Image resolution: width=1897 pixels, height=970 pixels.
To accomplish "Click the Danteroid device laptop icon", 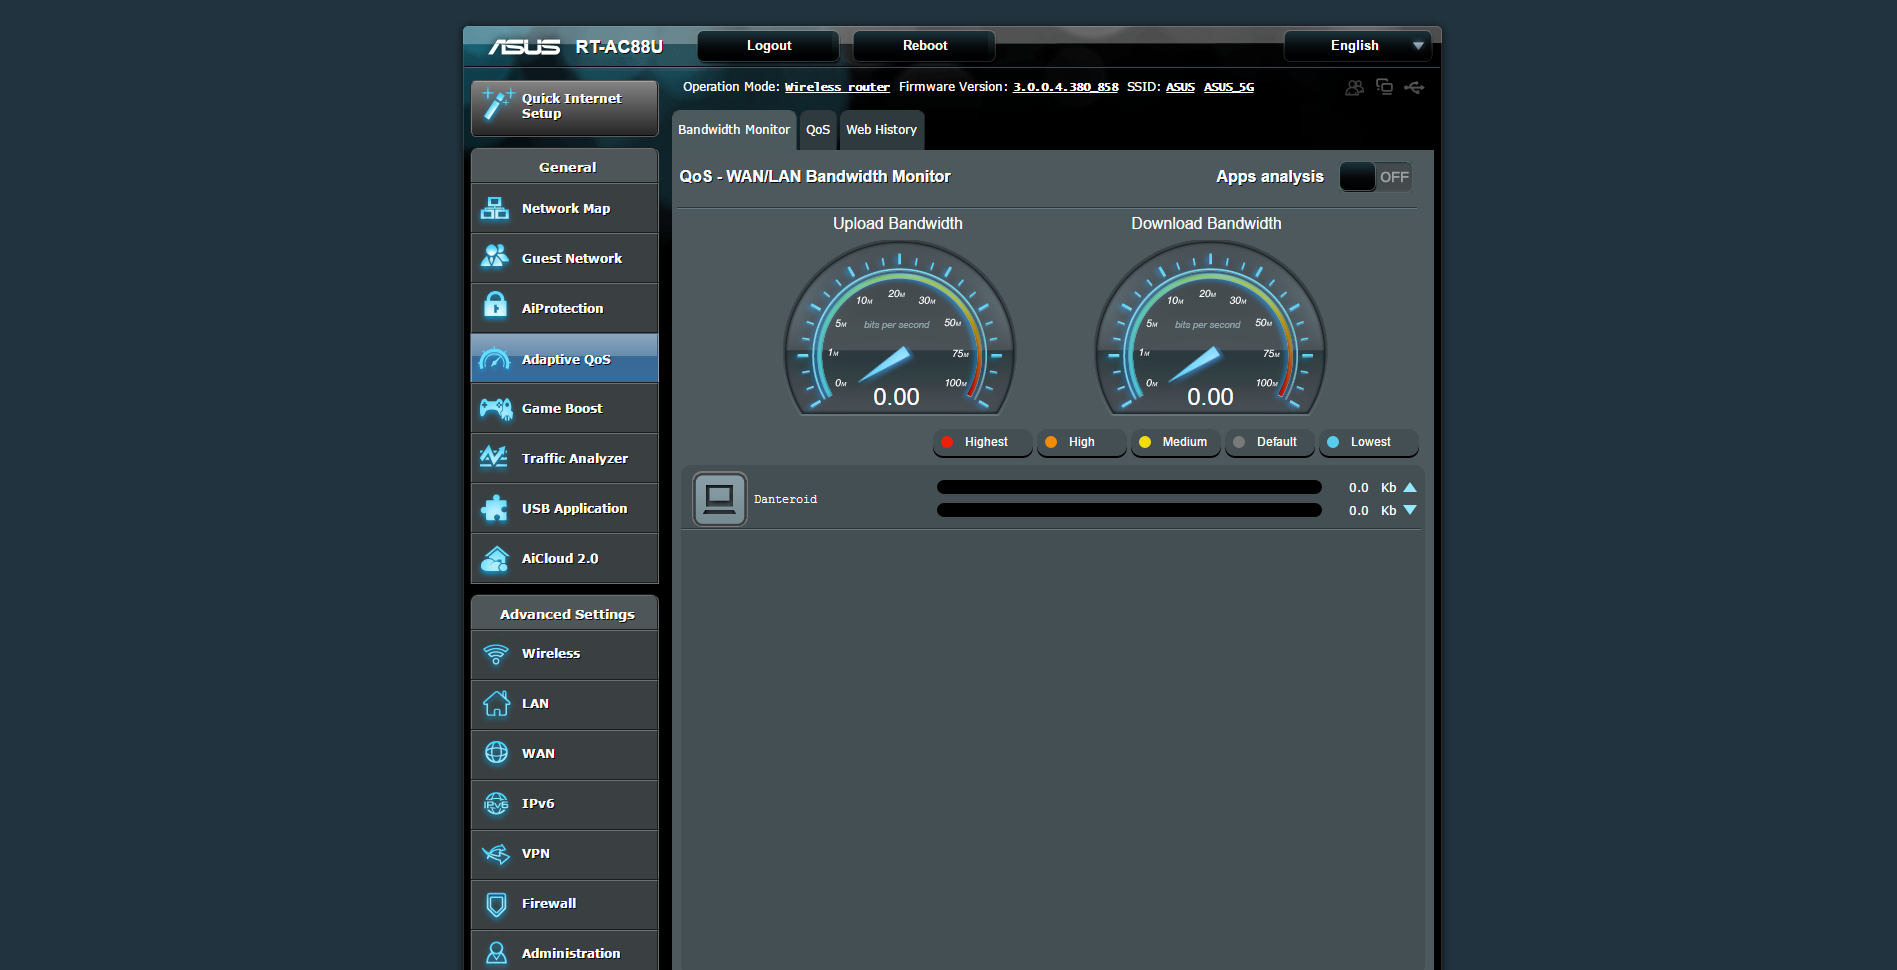I will click(720, 499).
